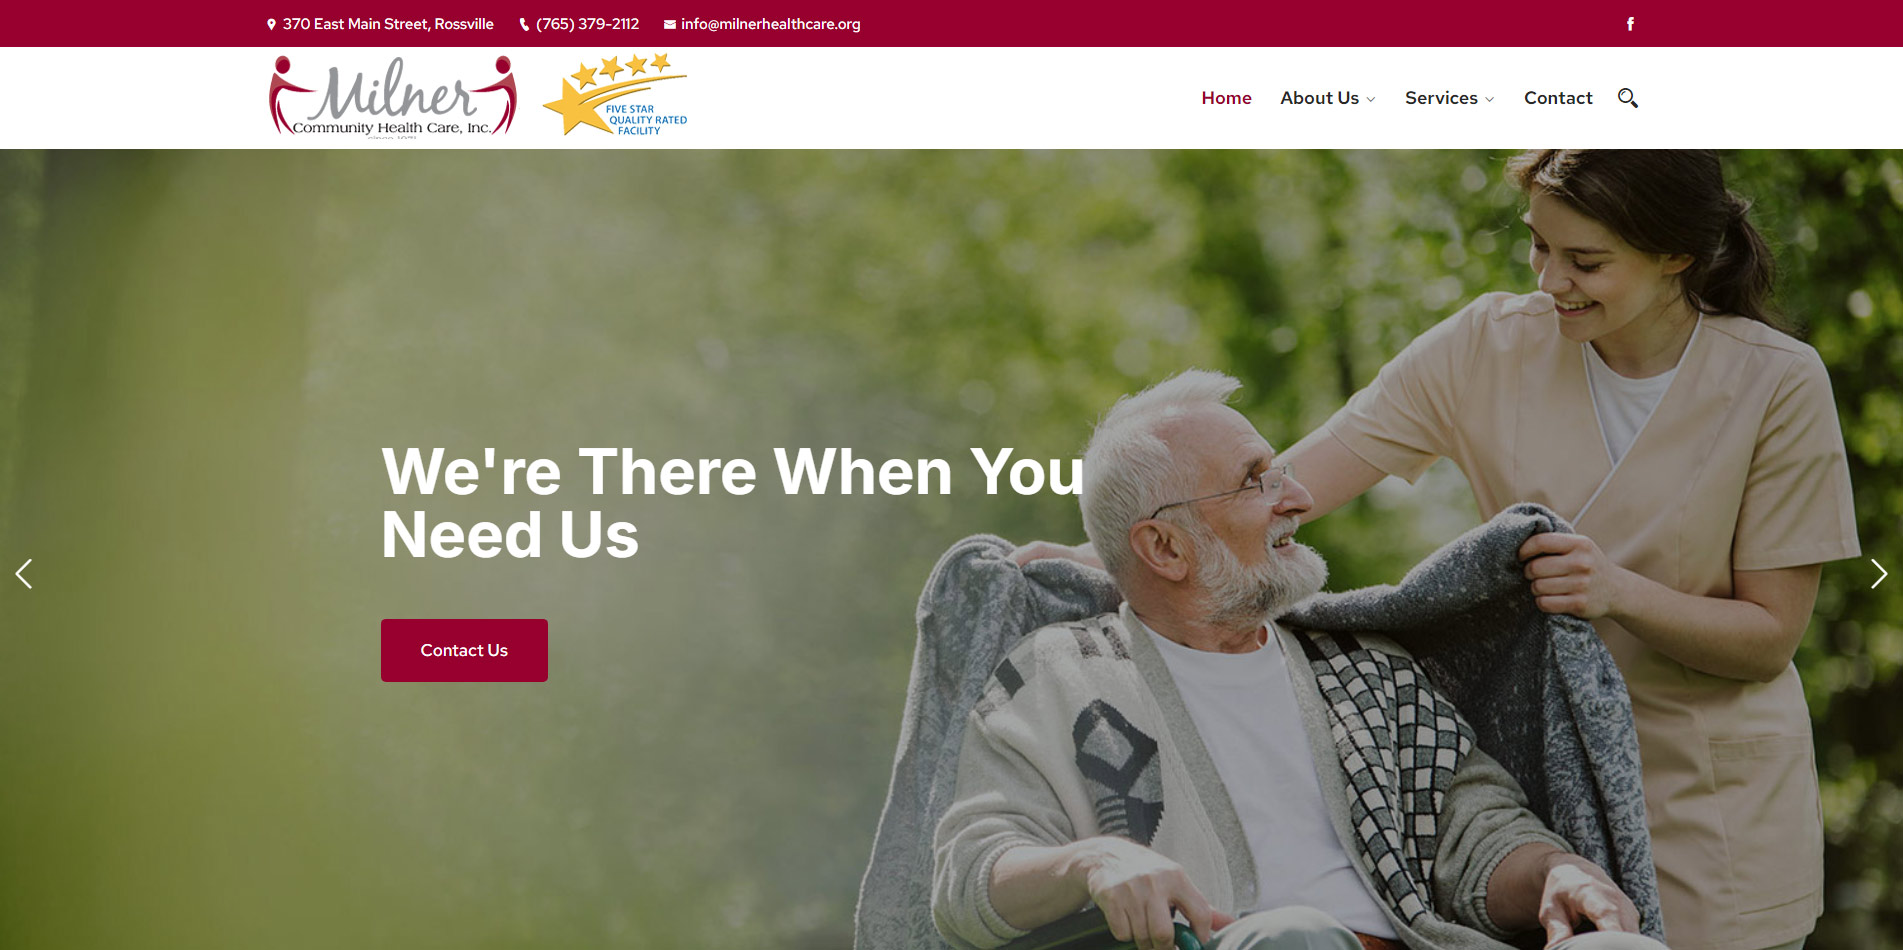Click the search magnifier icon

click(x=1628, y=98)
